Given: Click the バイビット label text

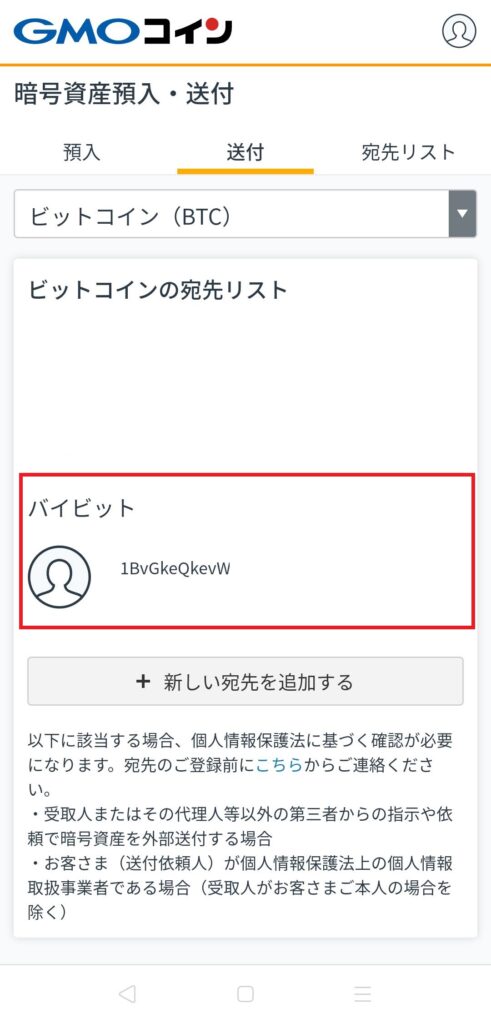Looking at the screenshot, I should point(82,509).
